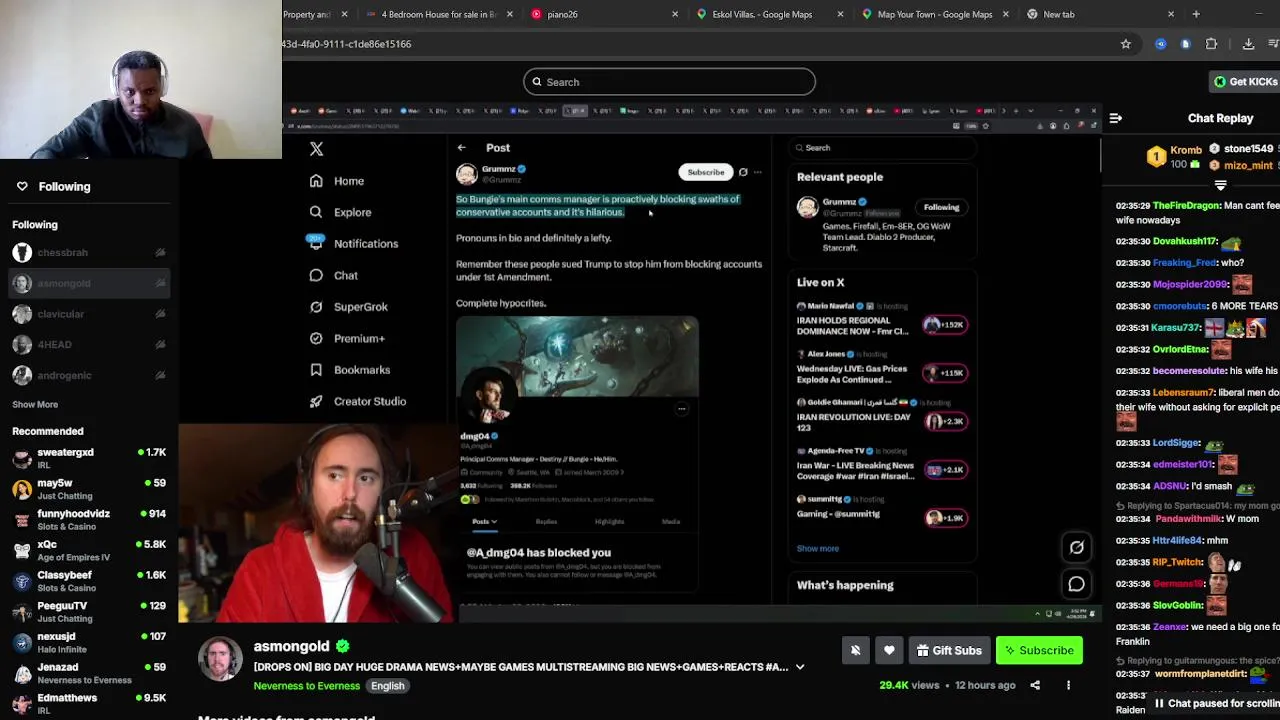Close the Eskol Villas tab
The image size is (1280, 720).
point(840,14)
